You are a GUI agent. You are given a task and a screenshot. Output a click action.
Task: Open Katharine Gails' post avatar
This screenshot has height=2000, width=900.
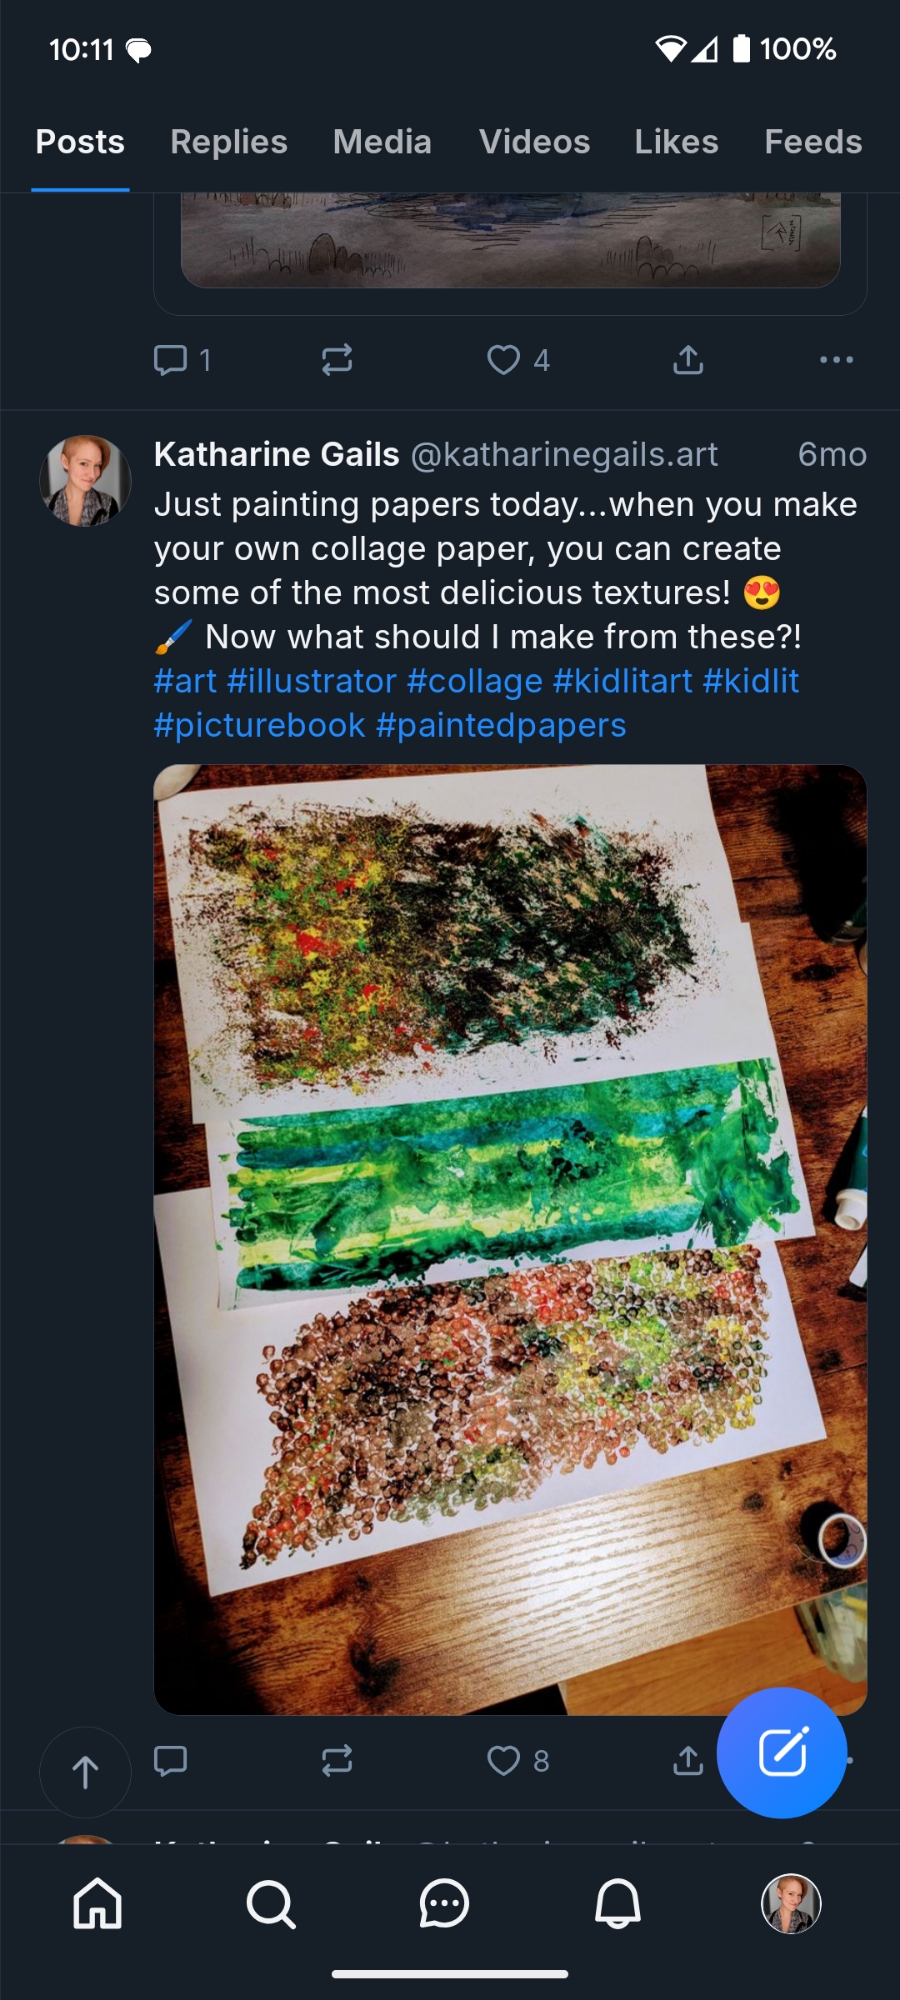tap(85, 481)
